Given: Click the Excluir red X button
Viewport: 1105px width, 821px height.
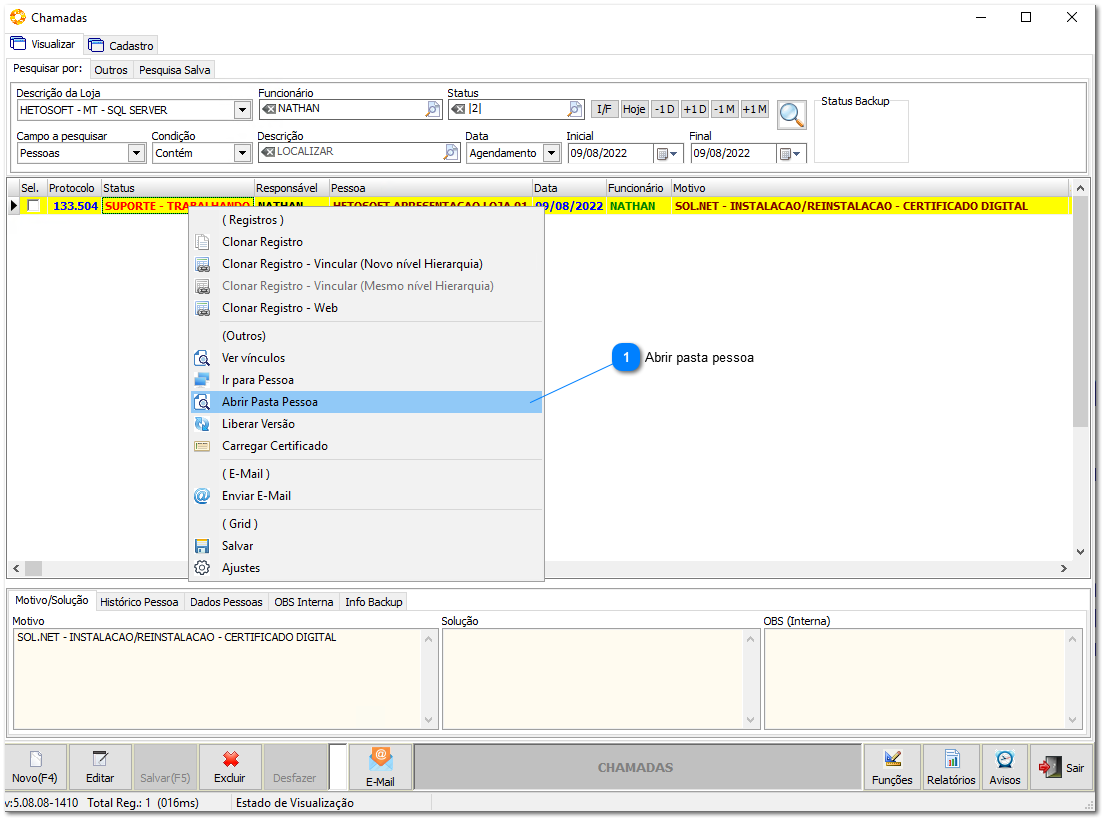Looking at the screenshot, I should click(230, 767).
